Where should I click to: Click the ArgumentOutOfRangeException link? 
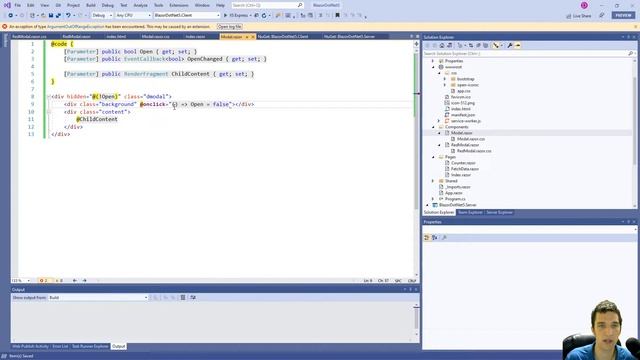tap(76, 27)
